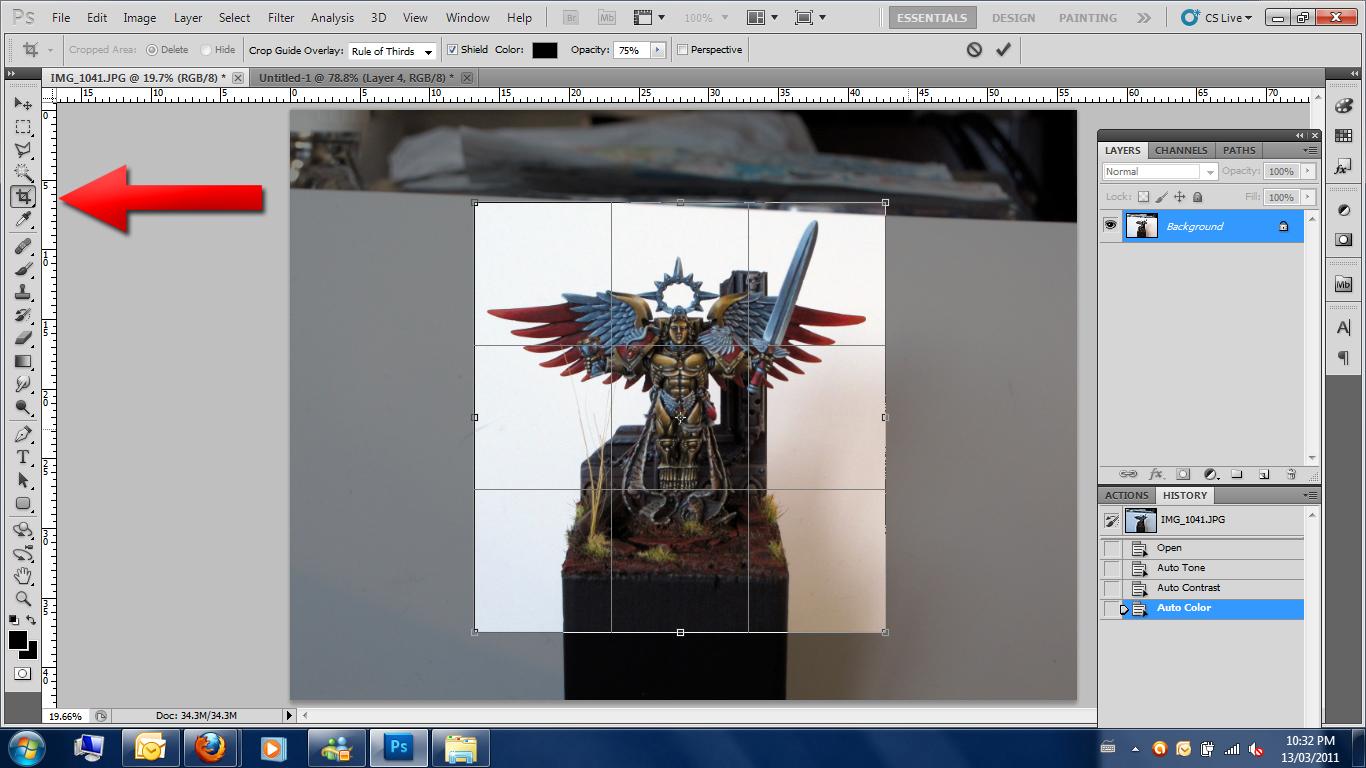Create new fill or adjustment layer
Viewport: 1366px width, 768px height.
click(1210, 474)
